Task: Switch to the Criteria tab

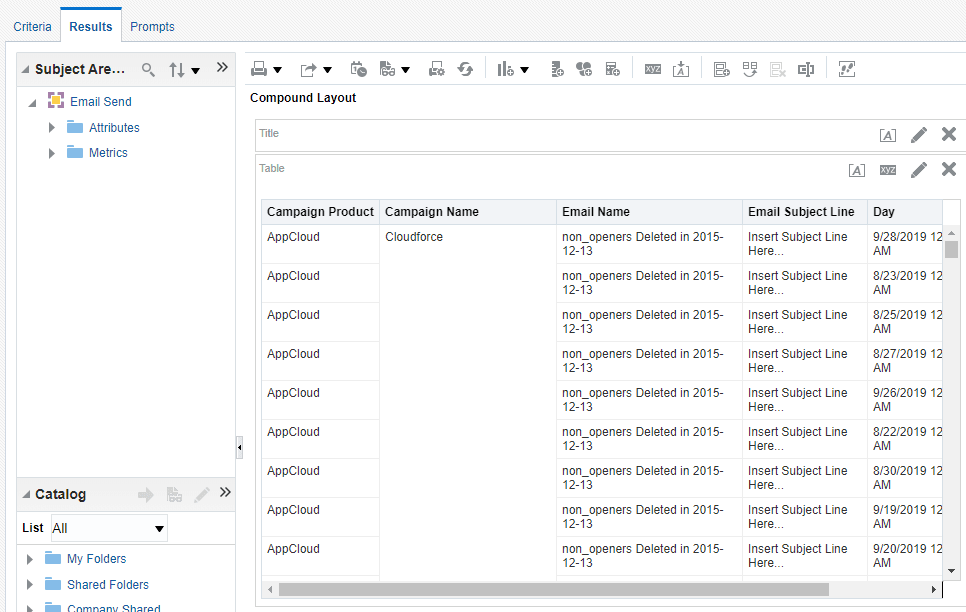Action: (x=32, y=26)
